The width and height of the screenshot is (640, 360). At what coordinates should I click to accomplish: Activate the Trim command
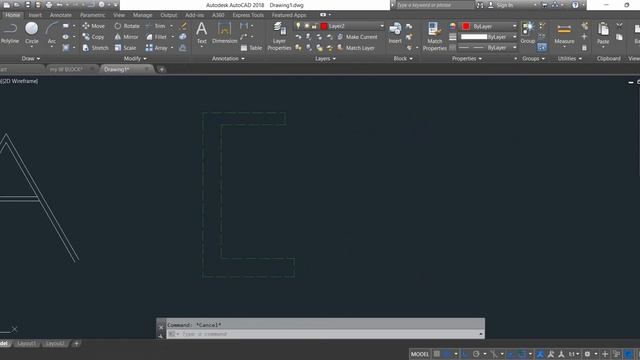pos(156,26)
